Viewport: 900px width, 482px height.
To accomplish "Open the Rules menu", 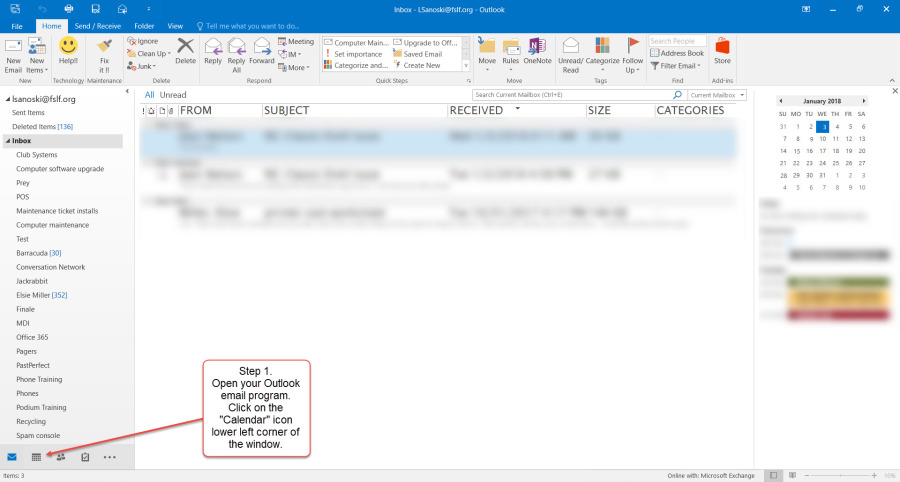I will pyautogui.click(x=510, y=56).
